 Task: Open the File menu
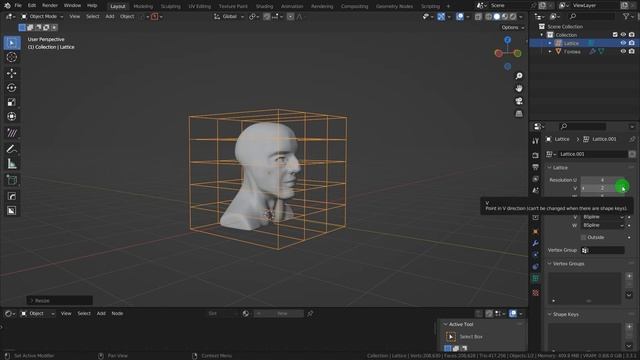click(x=18, y=6)
